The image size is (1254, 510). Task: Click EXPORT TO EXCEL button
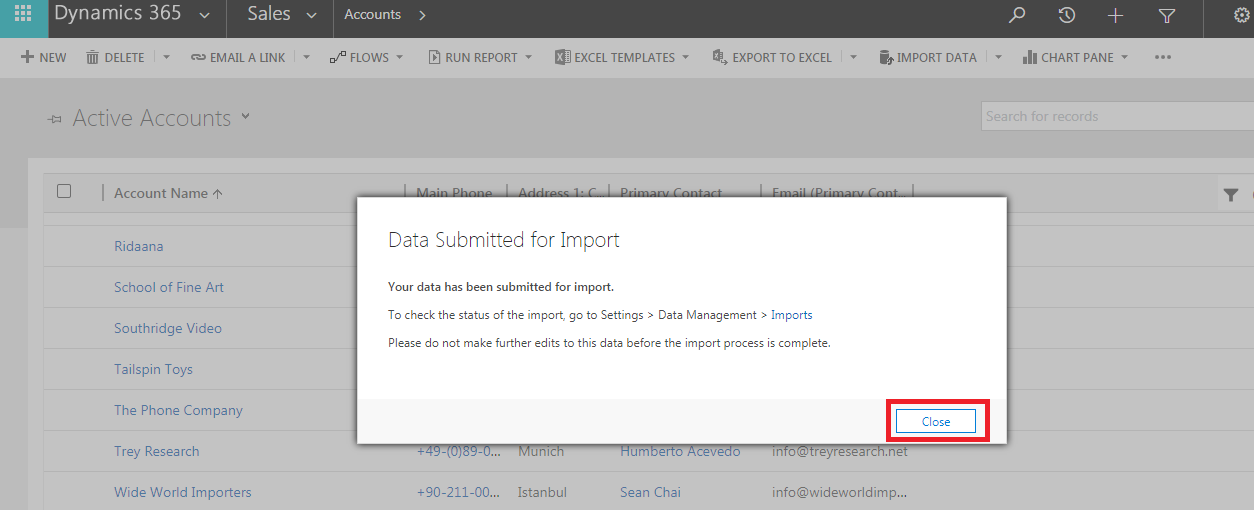[x=772, y=57]
